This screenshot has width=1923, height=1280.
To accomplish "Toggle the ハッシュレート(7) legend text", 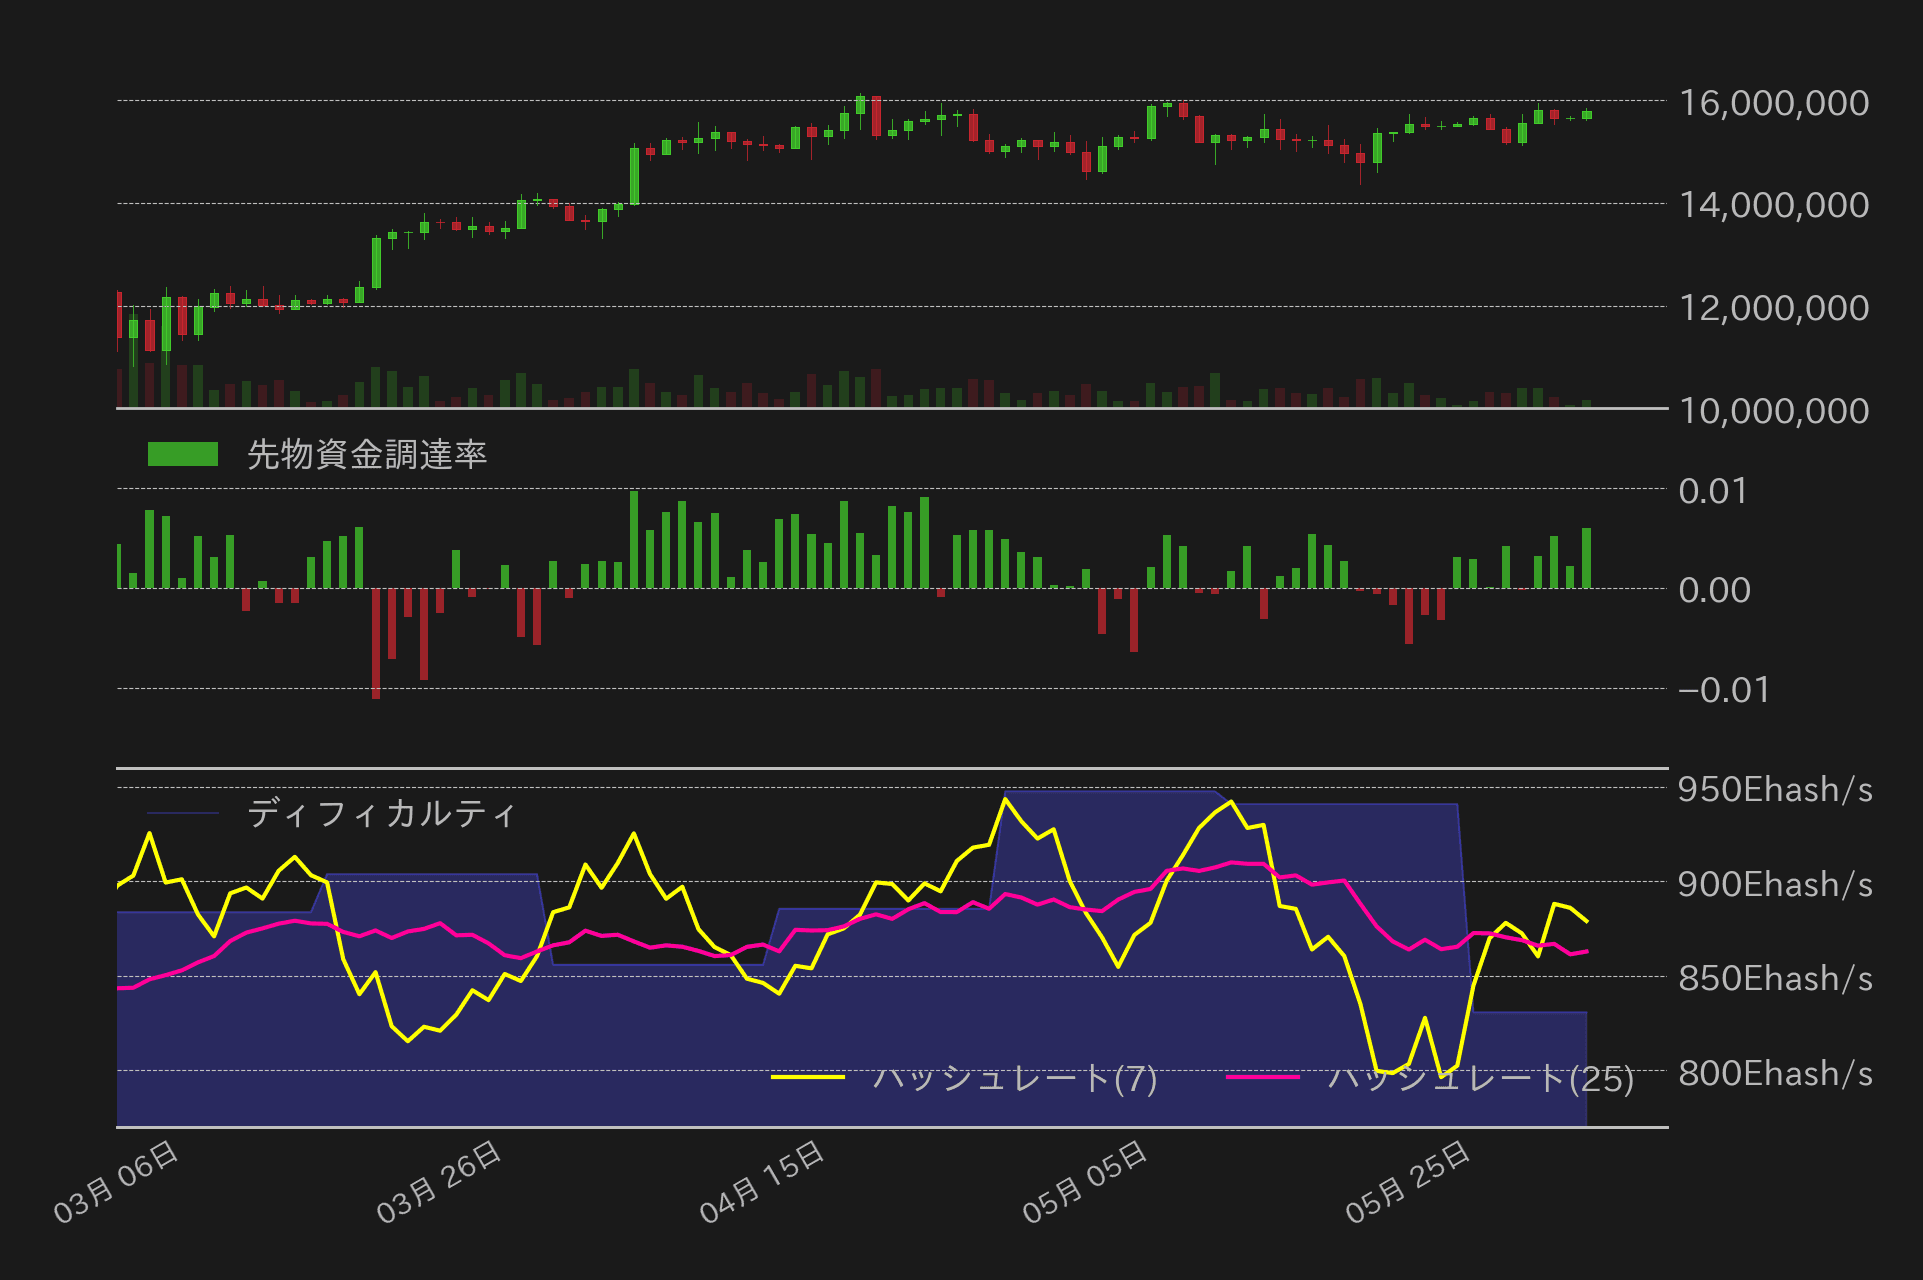I will pos(1014,1078).
